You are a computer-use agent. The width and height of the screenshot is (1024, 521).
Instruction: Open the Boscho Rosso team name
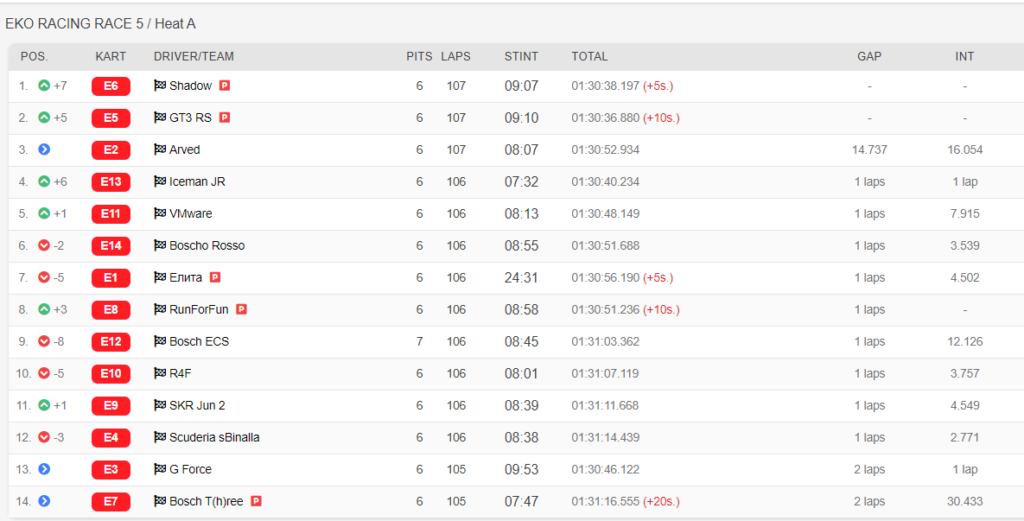207,245
